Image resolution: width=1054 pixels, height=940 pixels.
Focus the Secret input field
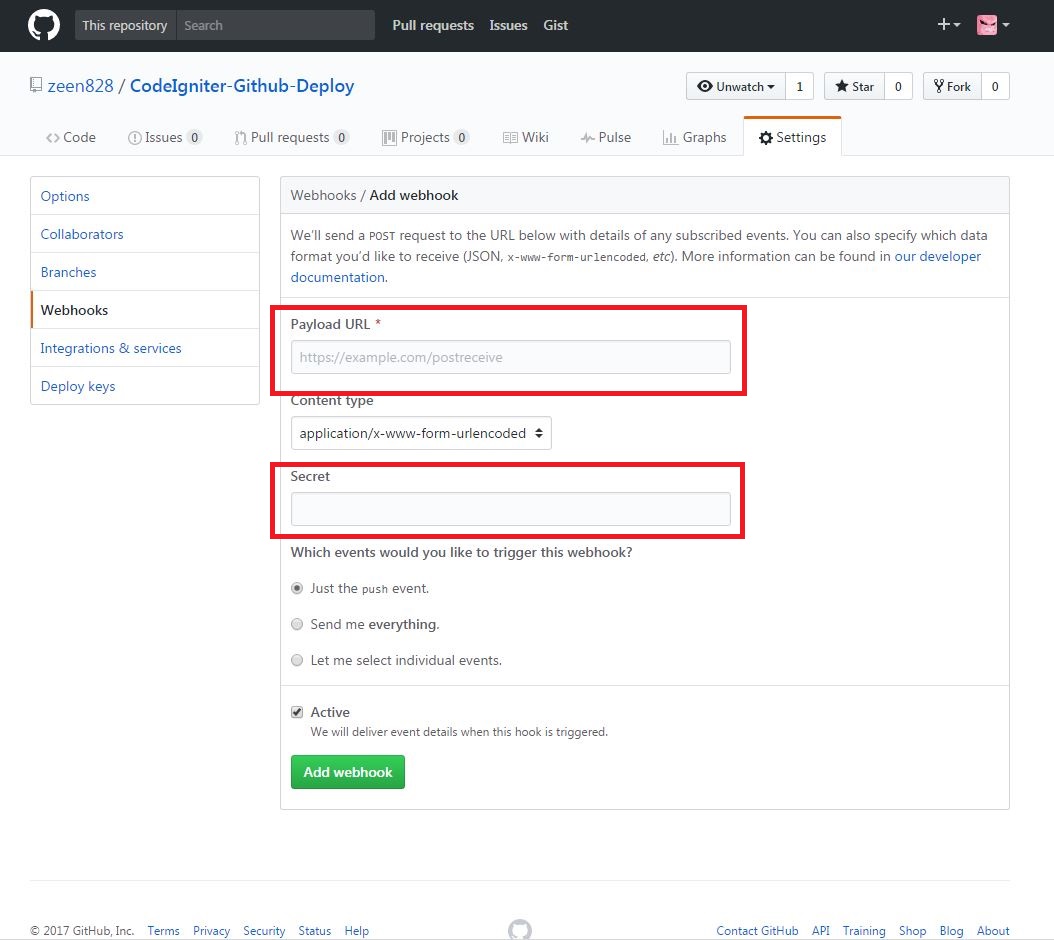510,509
